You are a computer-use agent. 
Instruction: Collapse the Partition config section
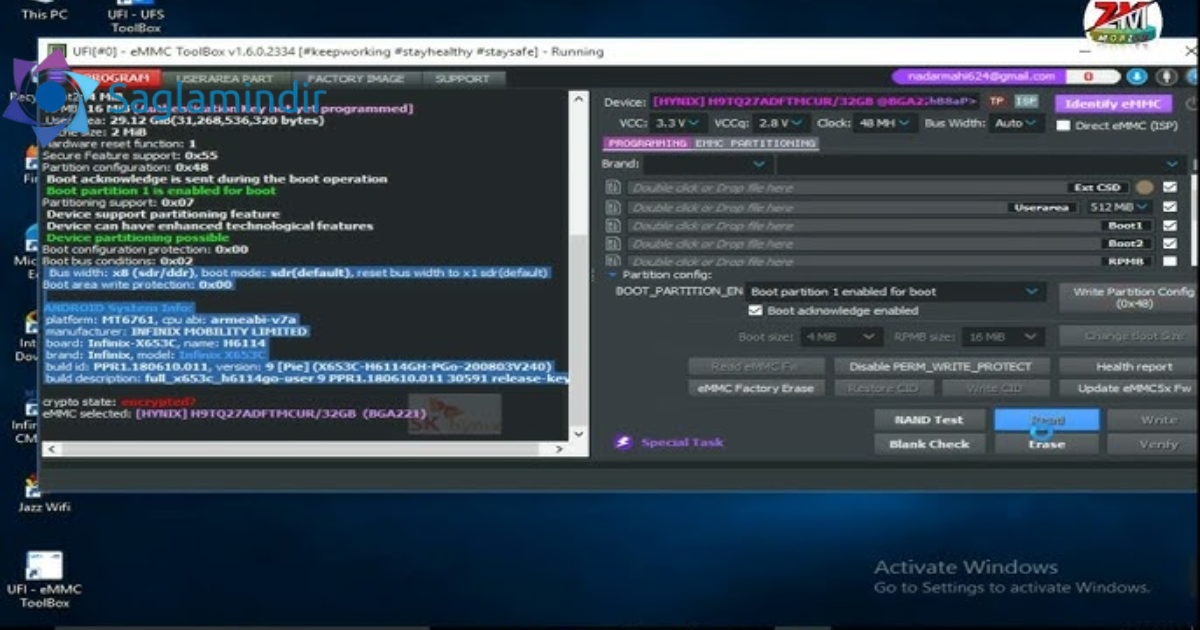coord(612,274)
